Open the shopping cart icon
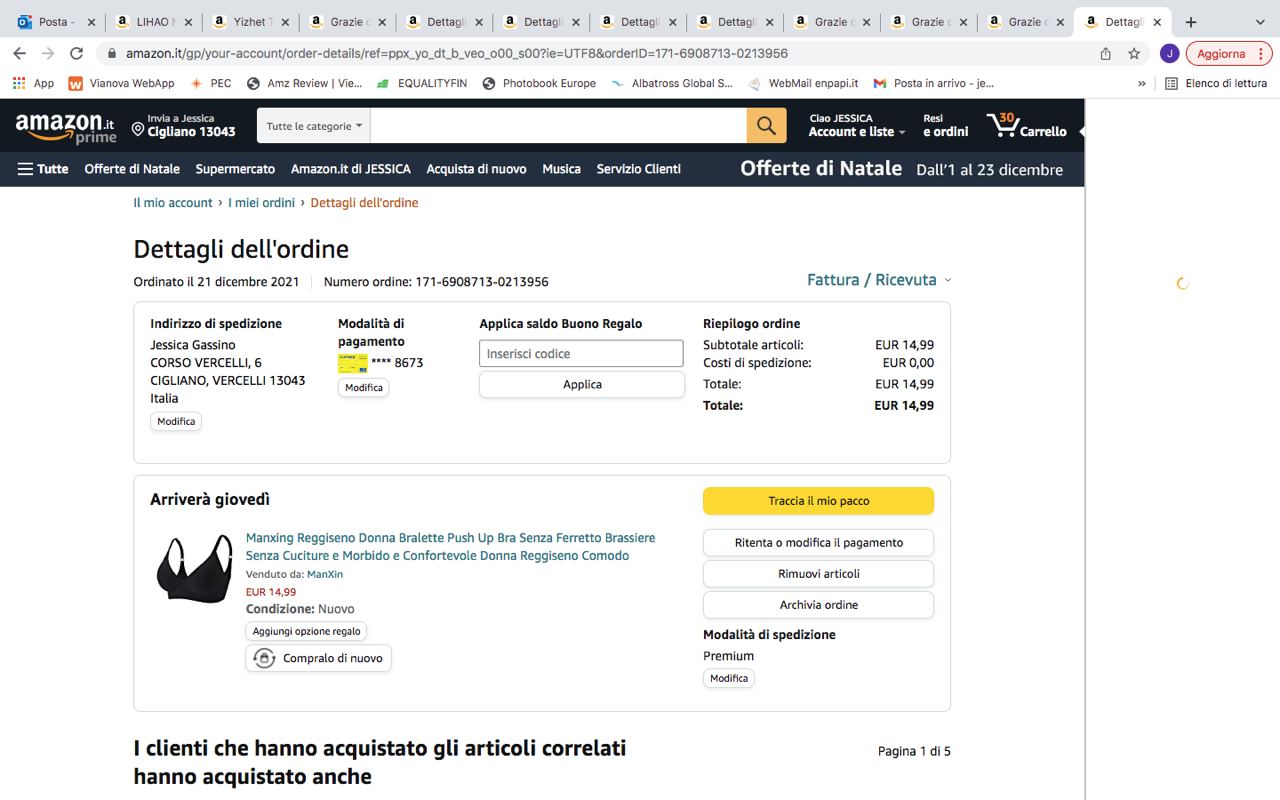The height and width of the screenshot is (800, 1280). coord(1026,126)
